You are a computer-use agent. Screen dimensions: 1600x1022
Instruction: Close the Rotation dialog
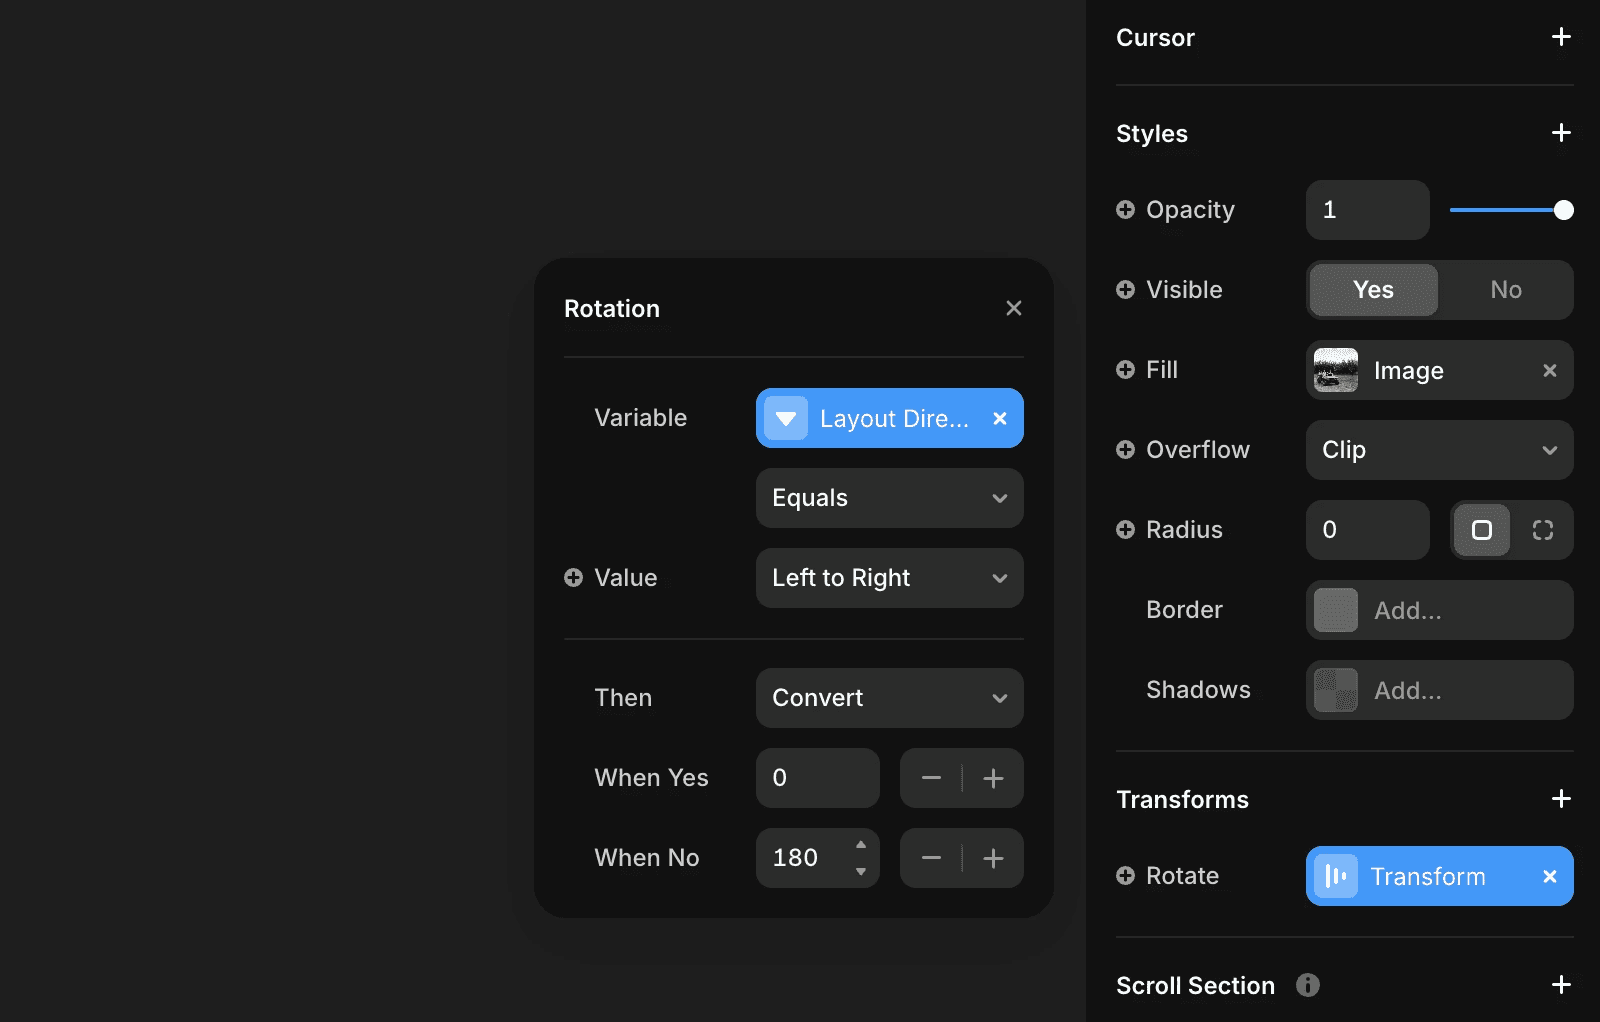pos(1014,308)
